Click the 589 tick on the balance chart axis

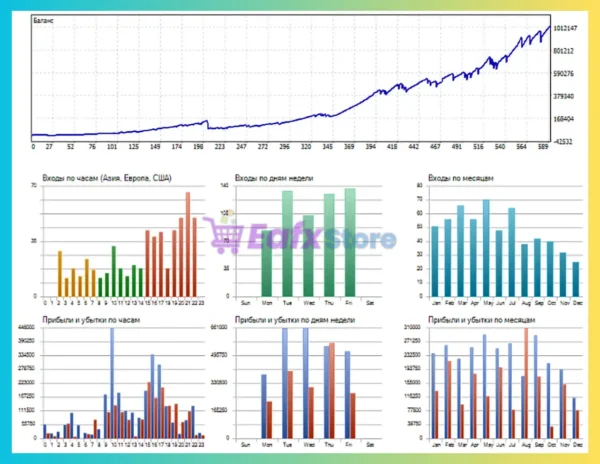pos(543,147)
